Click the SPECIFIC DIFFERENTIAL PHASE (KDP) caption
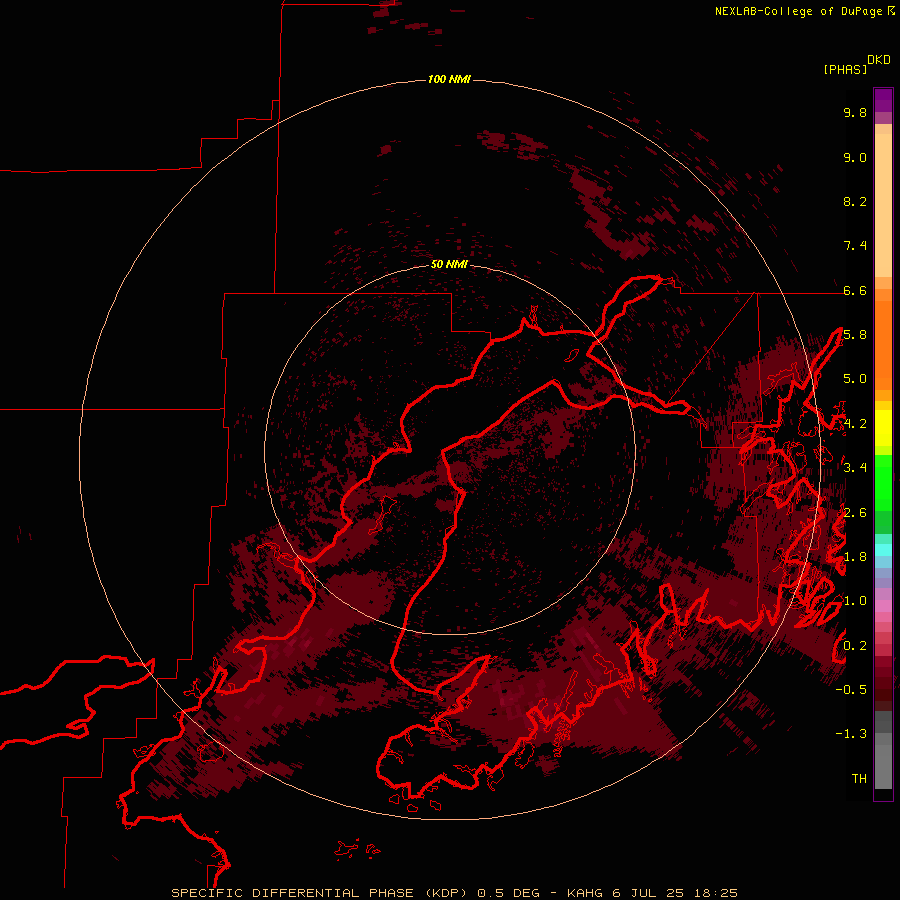900x900 pixels. pyautogui.click(x=320, y=893)
